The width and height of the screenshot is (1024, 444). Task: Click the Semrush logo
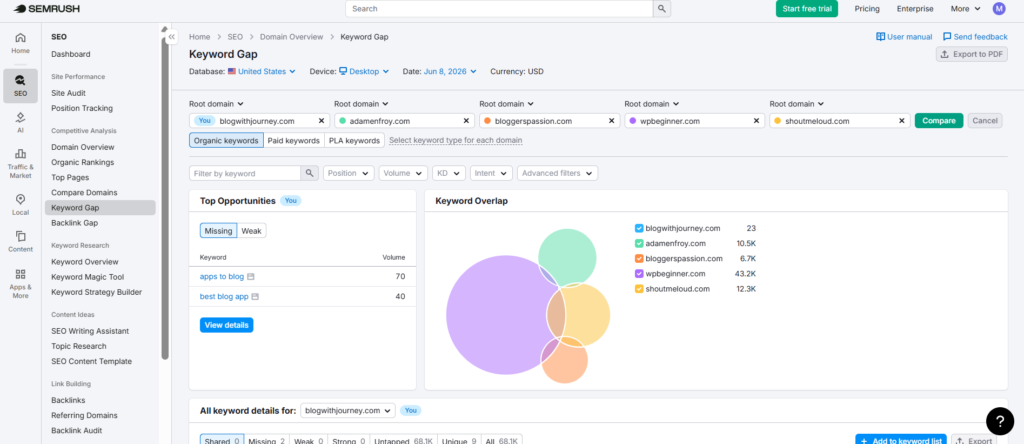(x=46, y=8)
